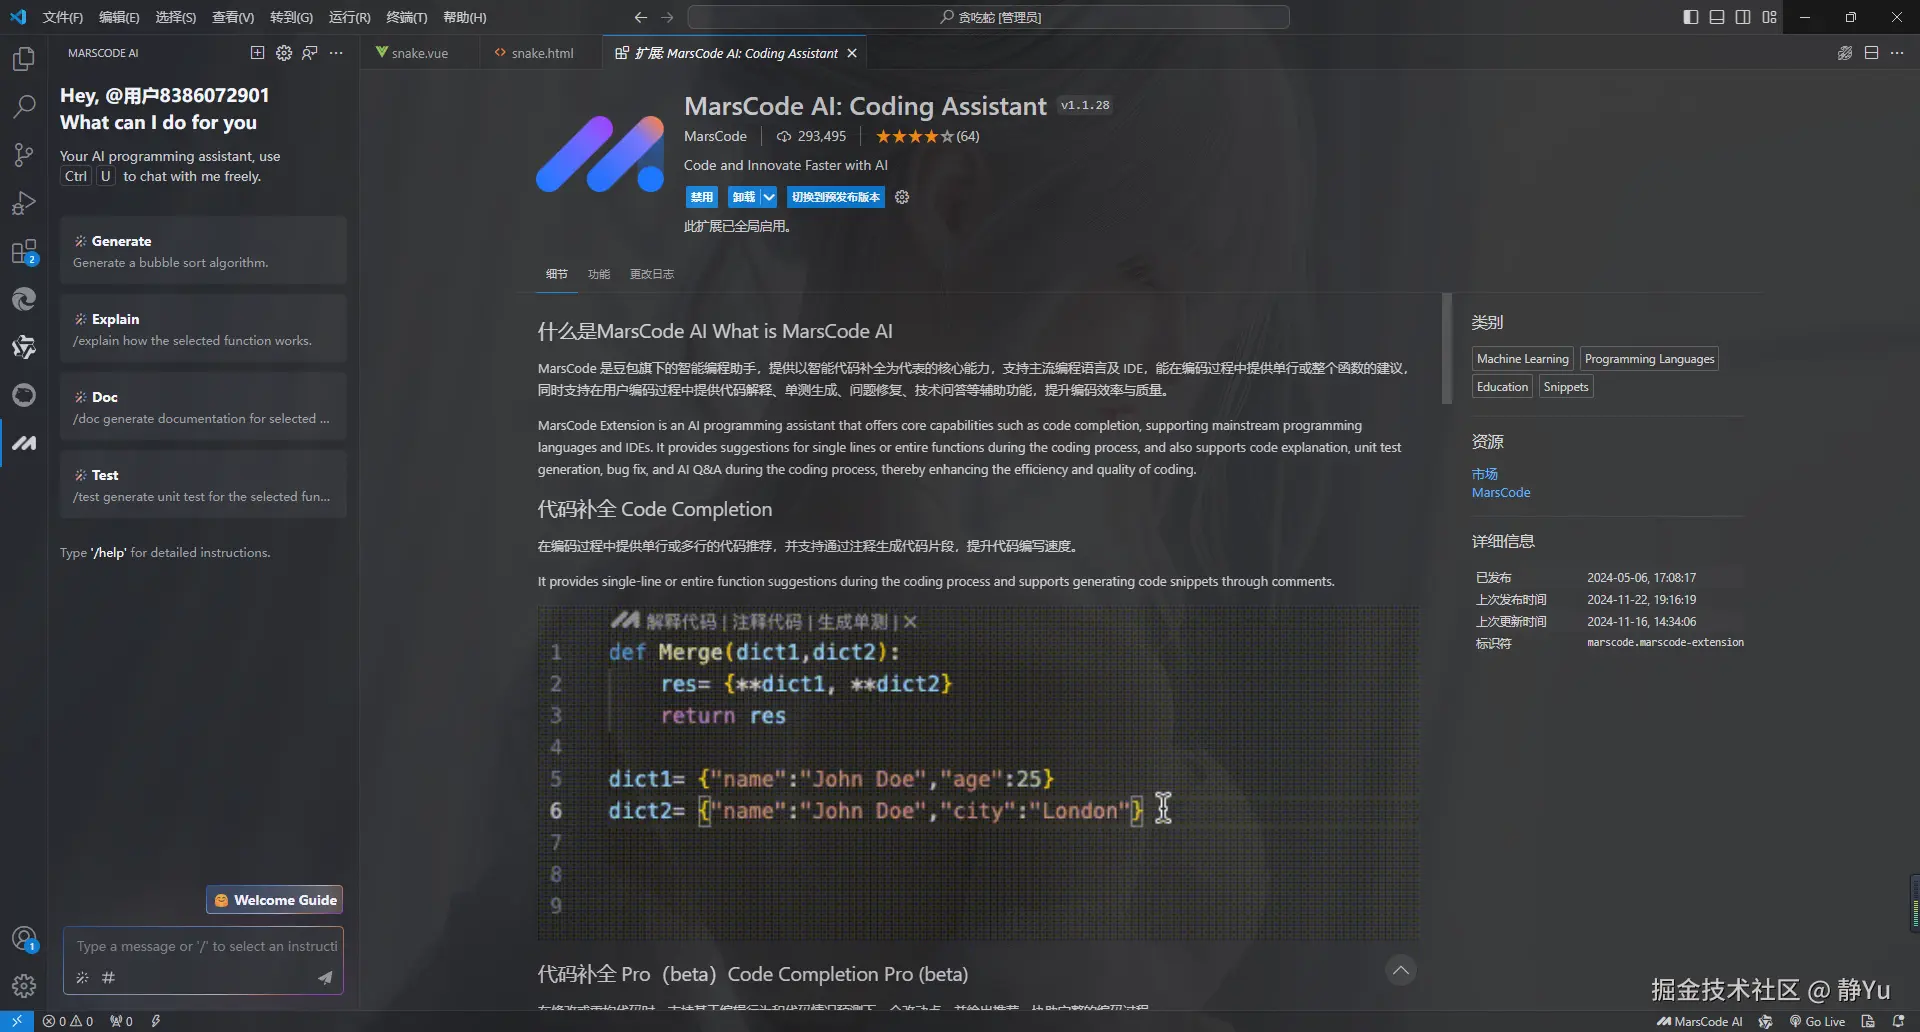Open the 文件(F) menu

point(63,17)
